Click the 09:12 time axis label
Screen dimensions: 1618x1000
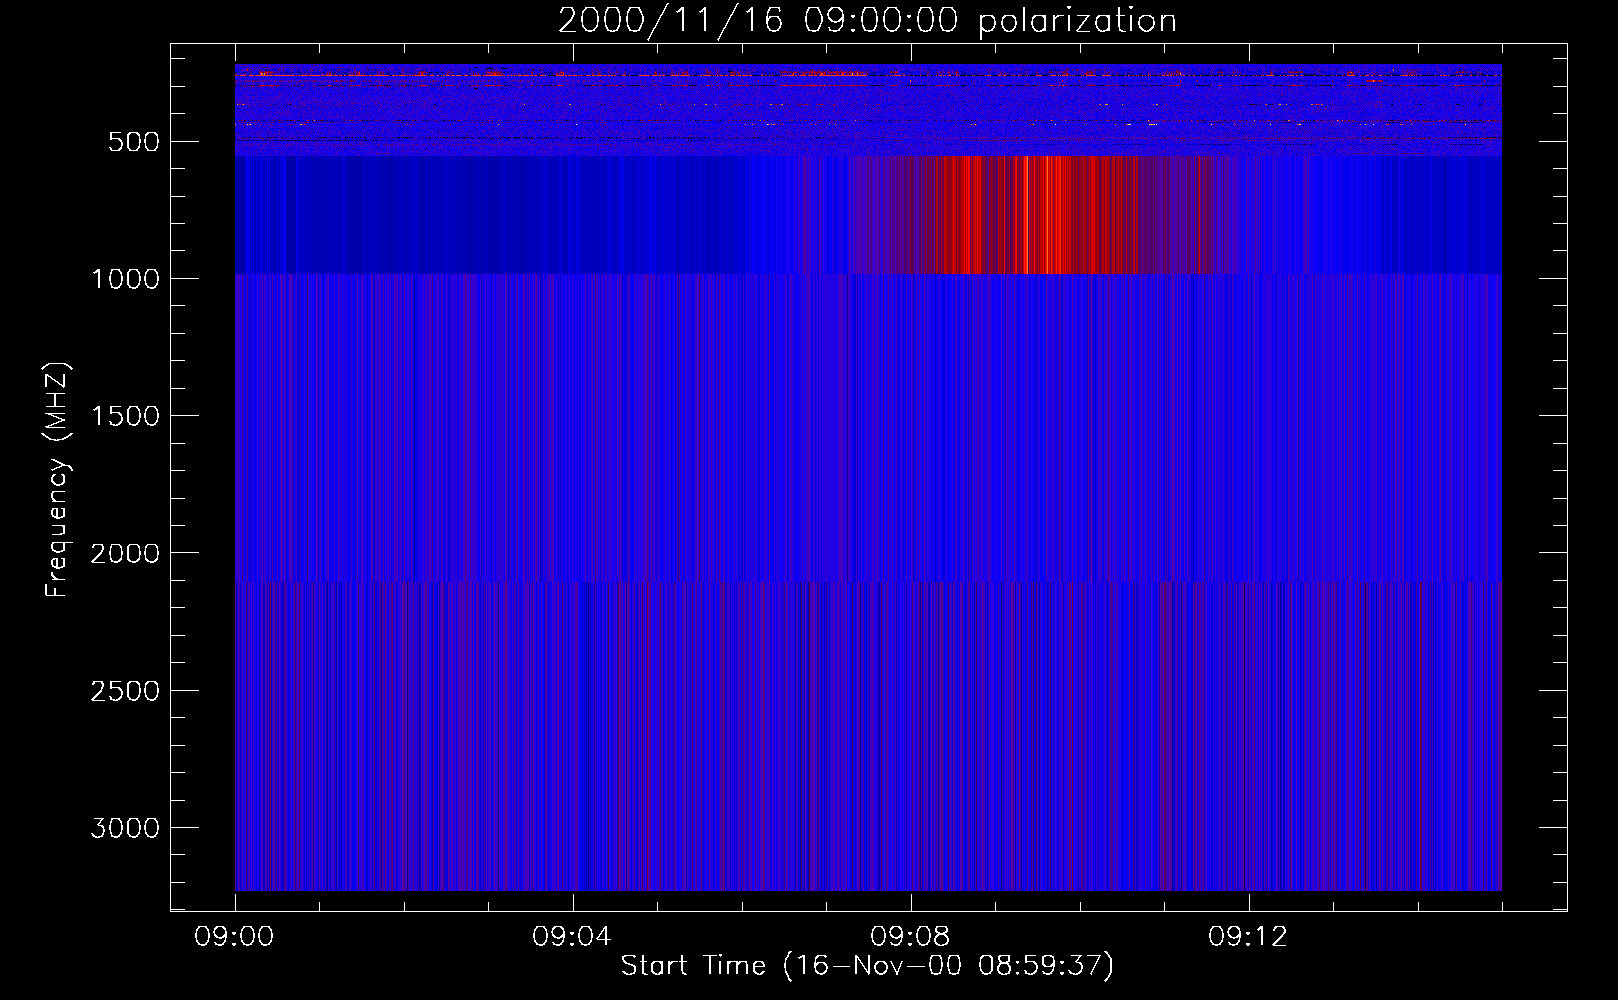tap(1248, 937)
